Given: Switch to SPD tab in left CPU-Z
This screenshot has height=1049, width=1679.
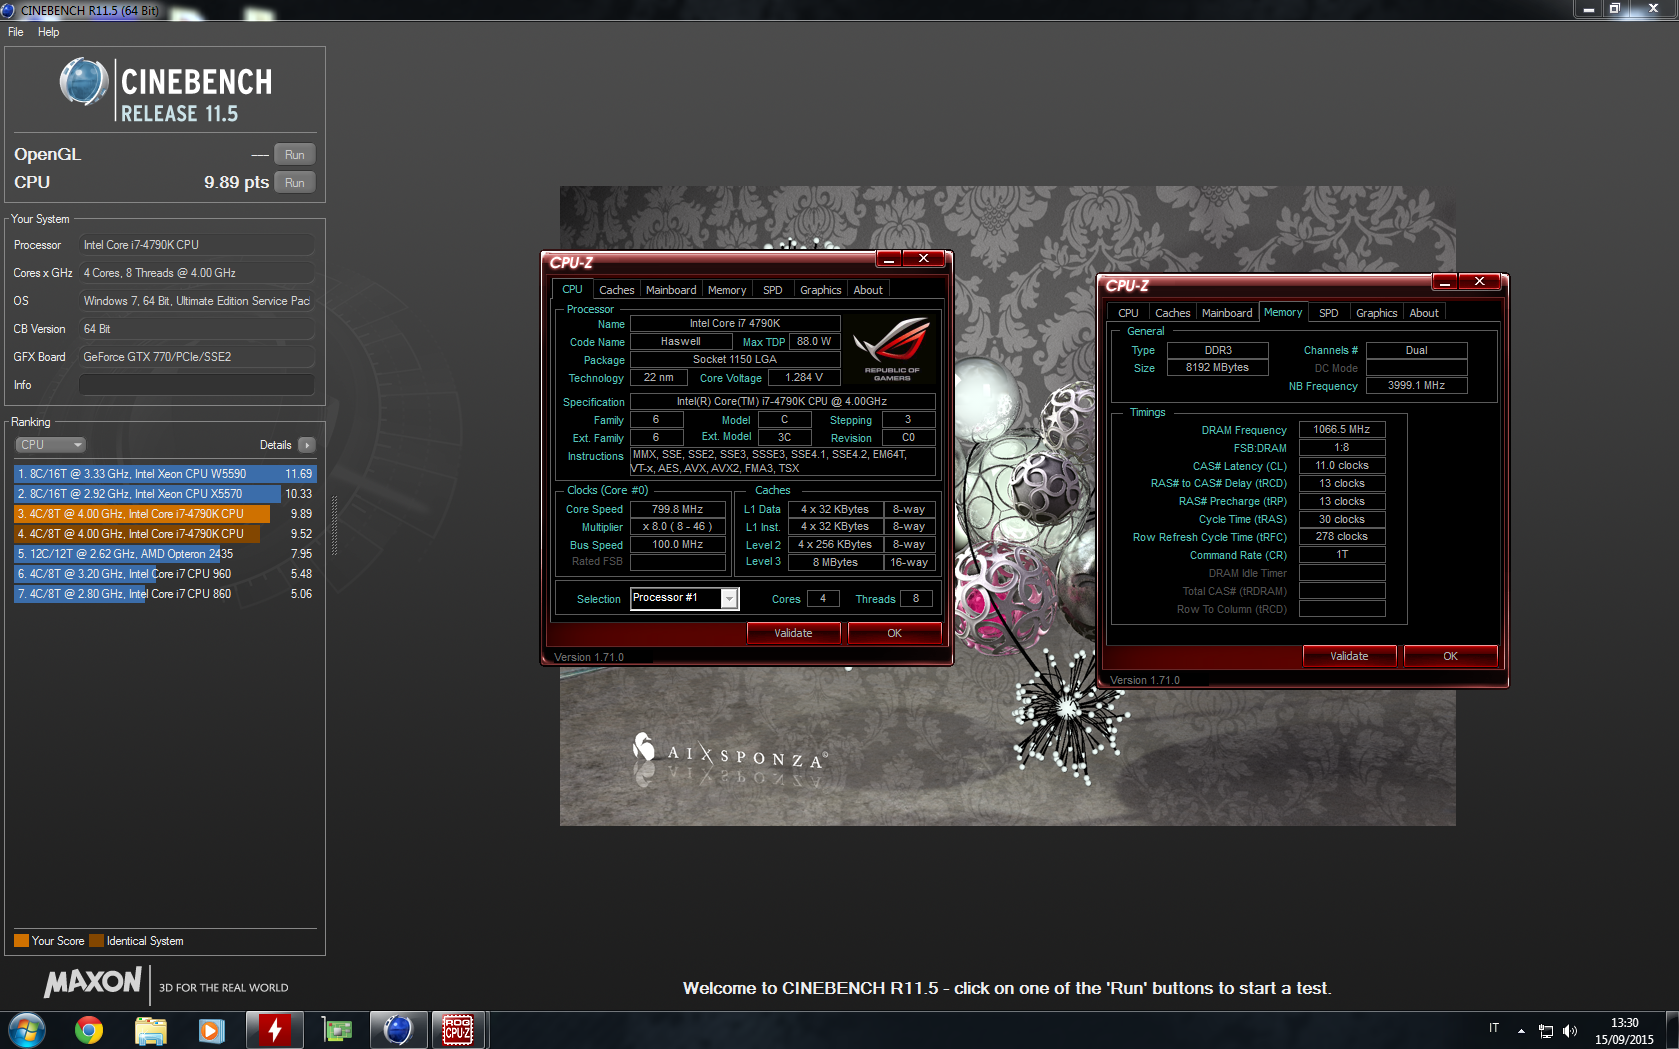Looking at the screenshot, I should [x=773, y=290].
